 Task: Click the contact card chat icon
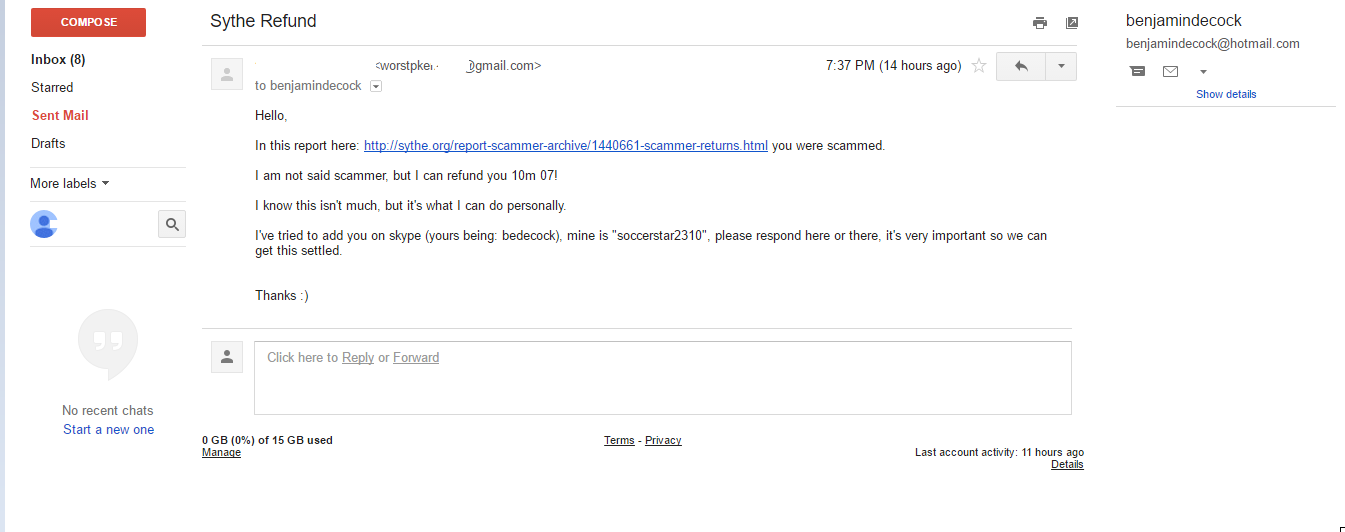tap(1137, 72)
